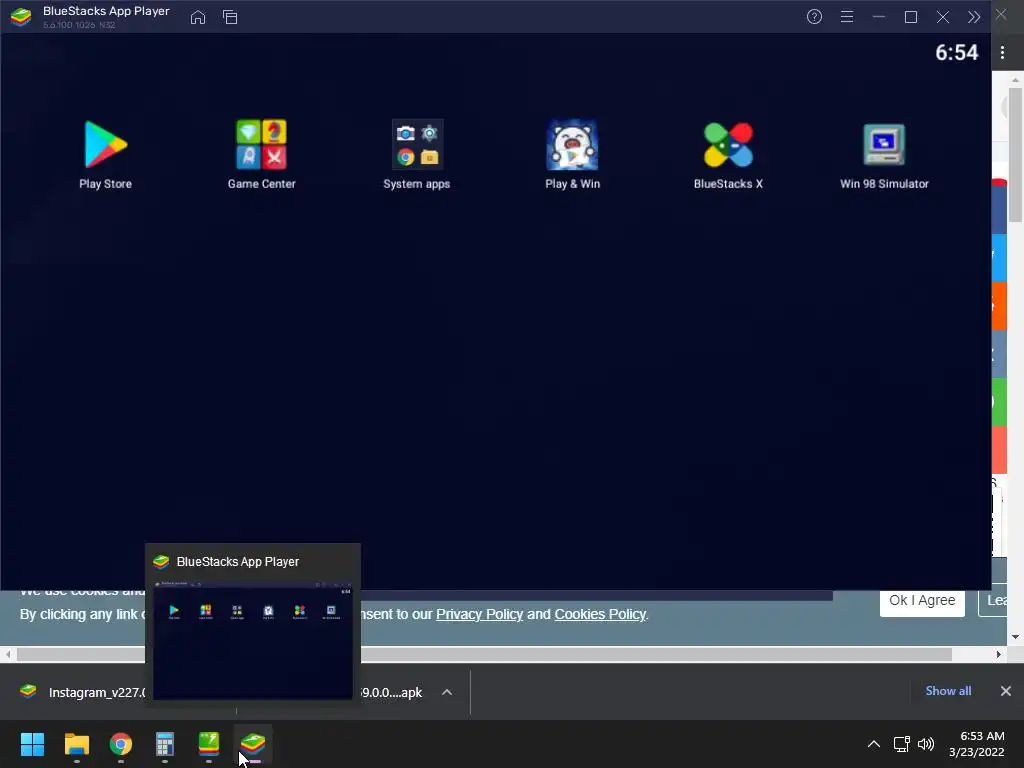Open BlueStacks help question mark icon
The height and width of the screenshot is (768, 1024).
(814, 16)
